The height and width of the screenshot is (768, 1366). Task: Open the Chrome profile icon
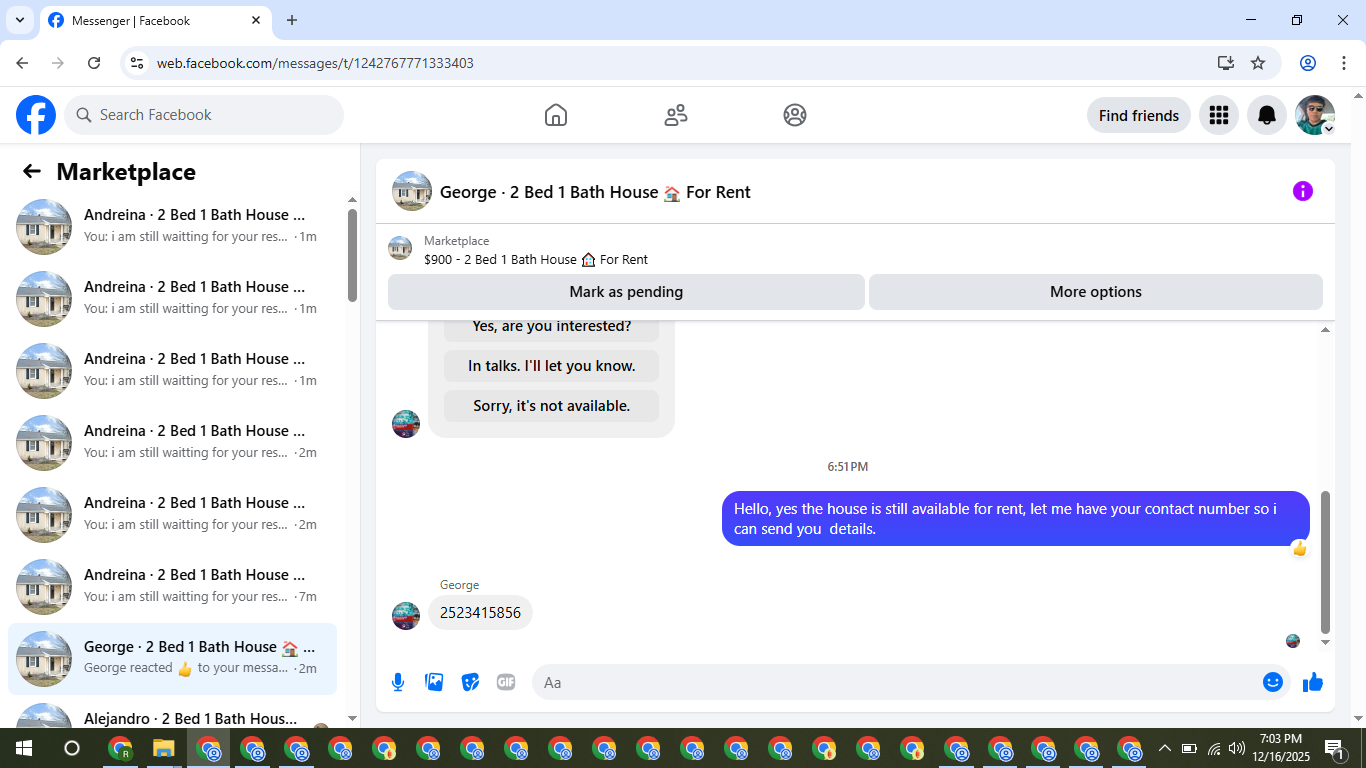tap(1308, 63)
